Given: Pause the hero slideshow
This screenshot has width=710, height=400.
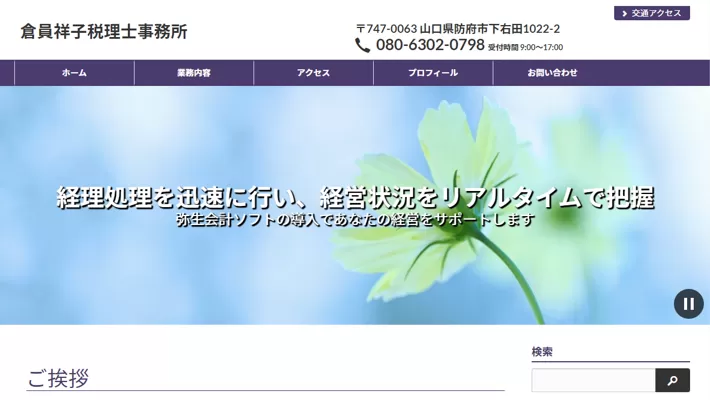Looking at the screenshot, I should [x=688, y=304].
